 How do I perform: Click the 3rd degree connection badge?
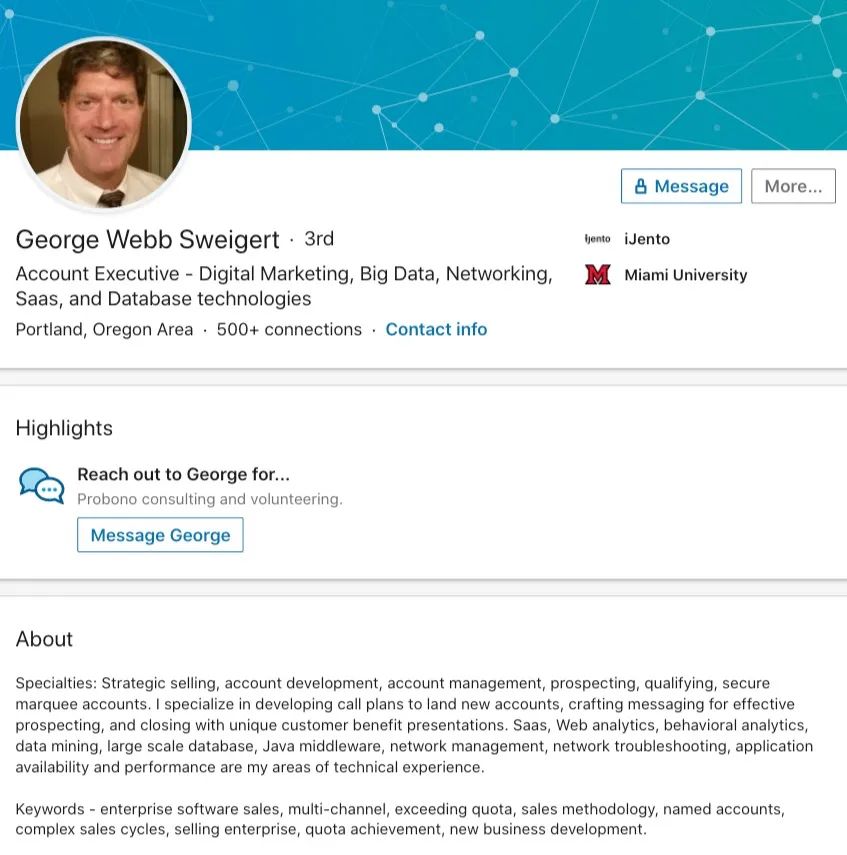pos(319,239)
